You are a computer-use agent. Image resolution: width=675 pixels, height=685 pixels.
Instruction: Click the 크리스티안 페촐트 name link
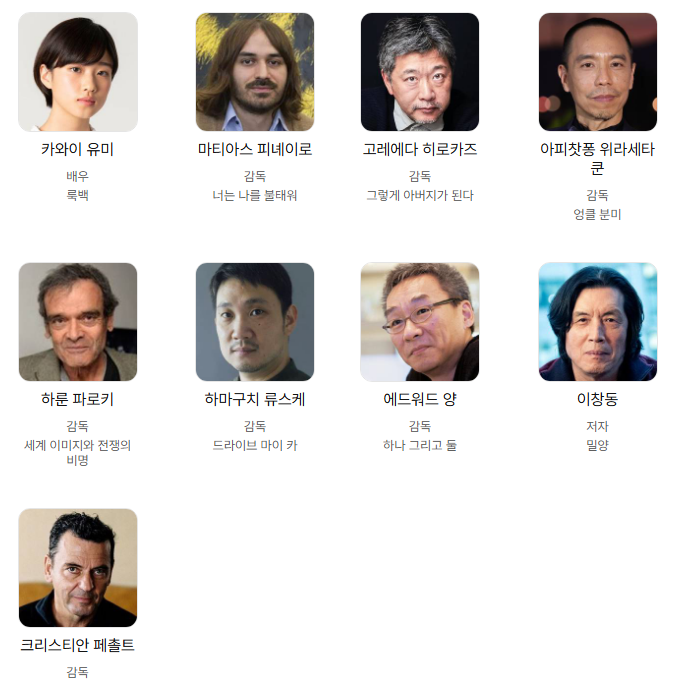(77, 645)
